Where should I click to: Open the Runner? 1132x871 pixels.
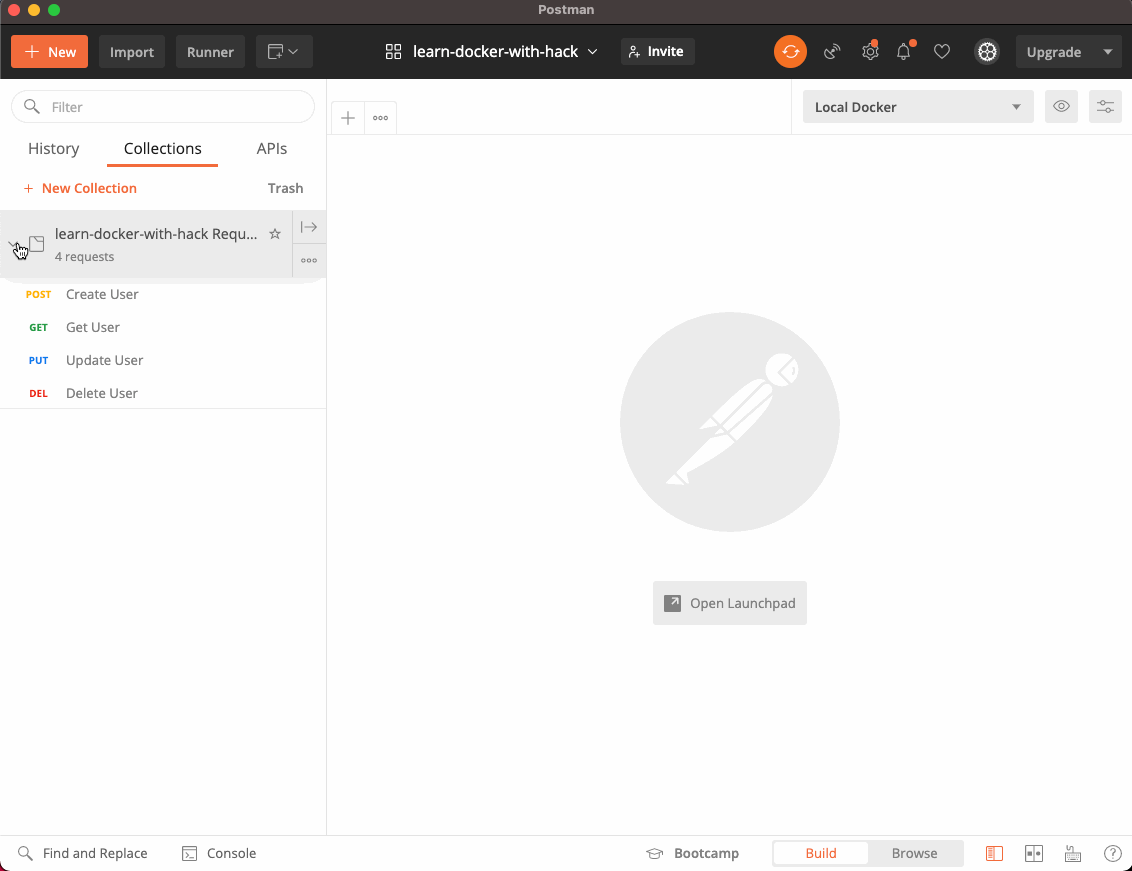tap(210, 52)
